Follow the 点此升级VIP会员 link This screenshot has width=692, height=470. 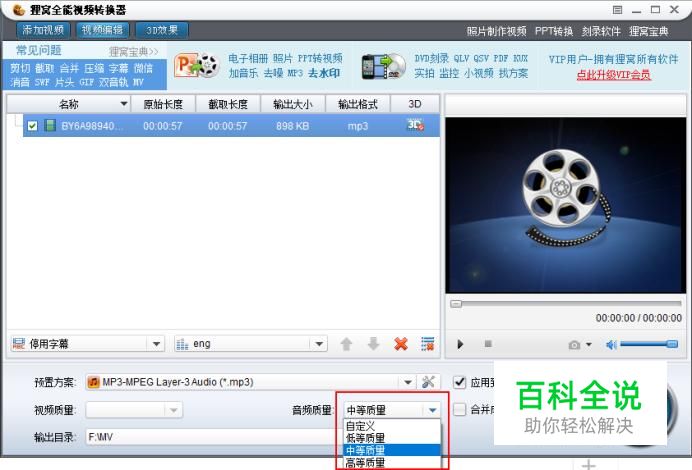coord(613,75)
